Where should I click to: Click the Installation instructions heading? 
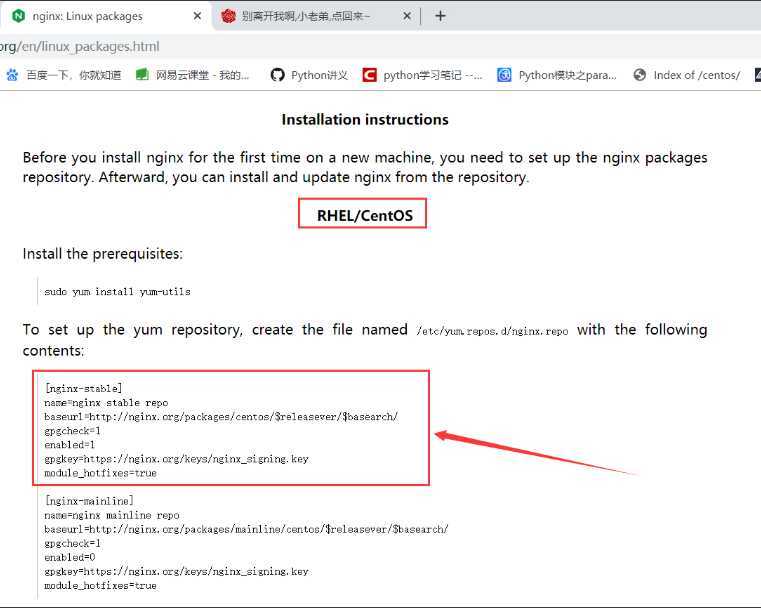(365, 119)
